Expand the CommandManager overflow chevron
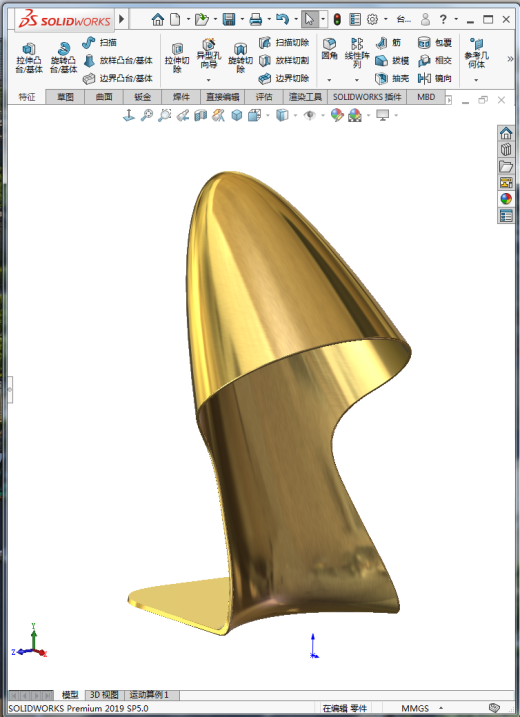This screenshot has width=520, height=717. [x=510, y=59]
